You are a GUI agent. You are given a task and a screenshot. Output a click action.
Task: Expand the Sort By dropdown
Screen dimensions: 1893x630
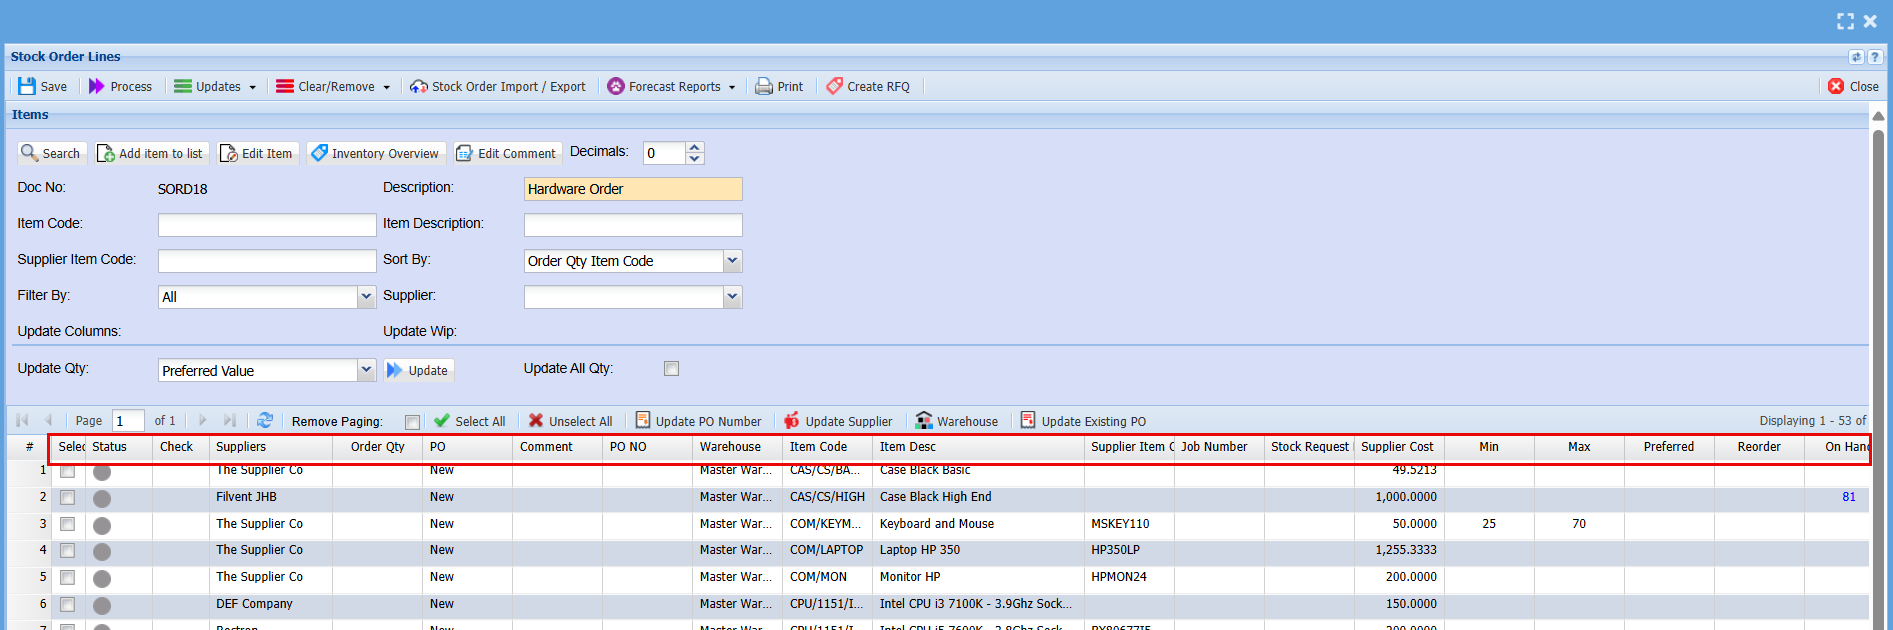click(x=732, y=261)
